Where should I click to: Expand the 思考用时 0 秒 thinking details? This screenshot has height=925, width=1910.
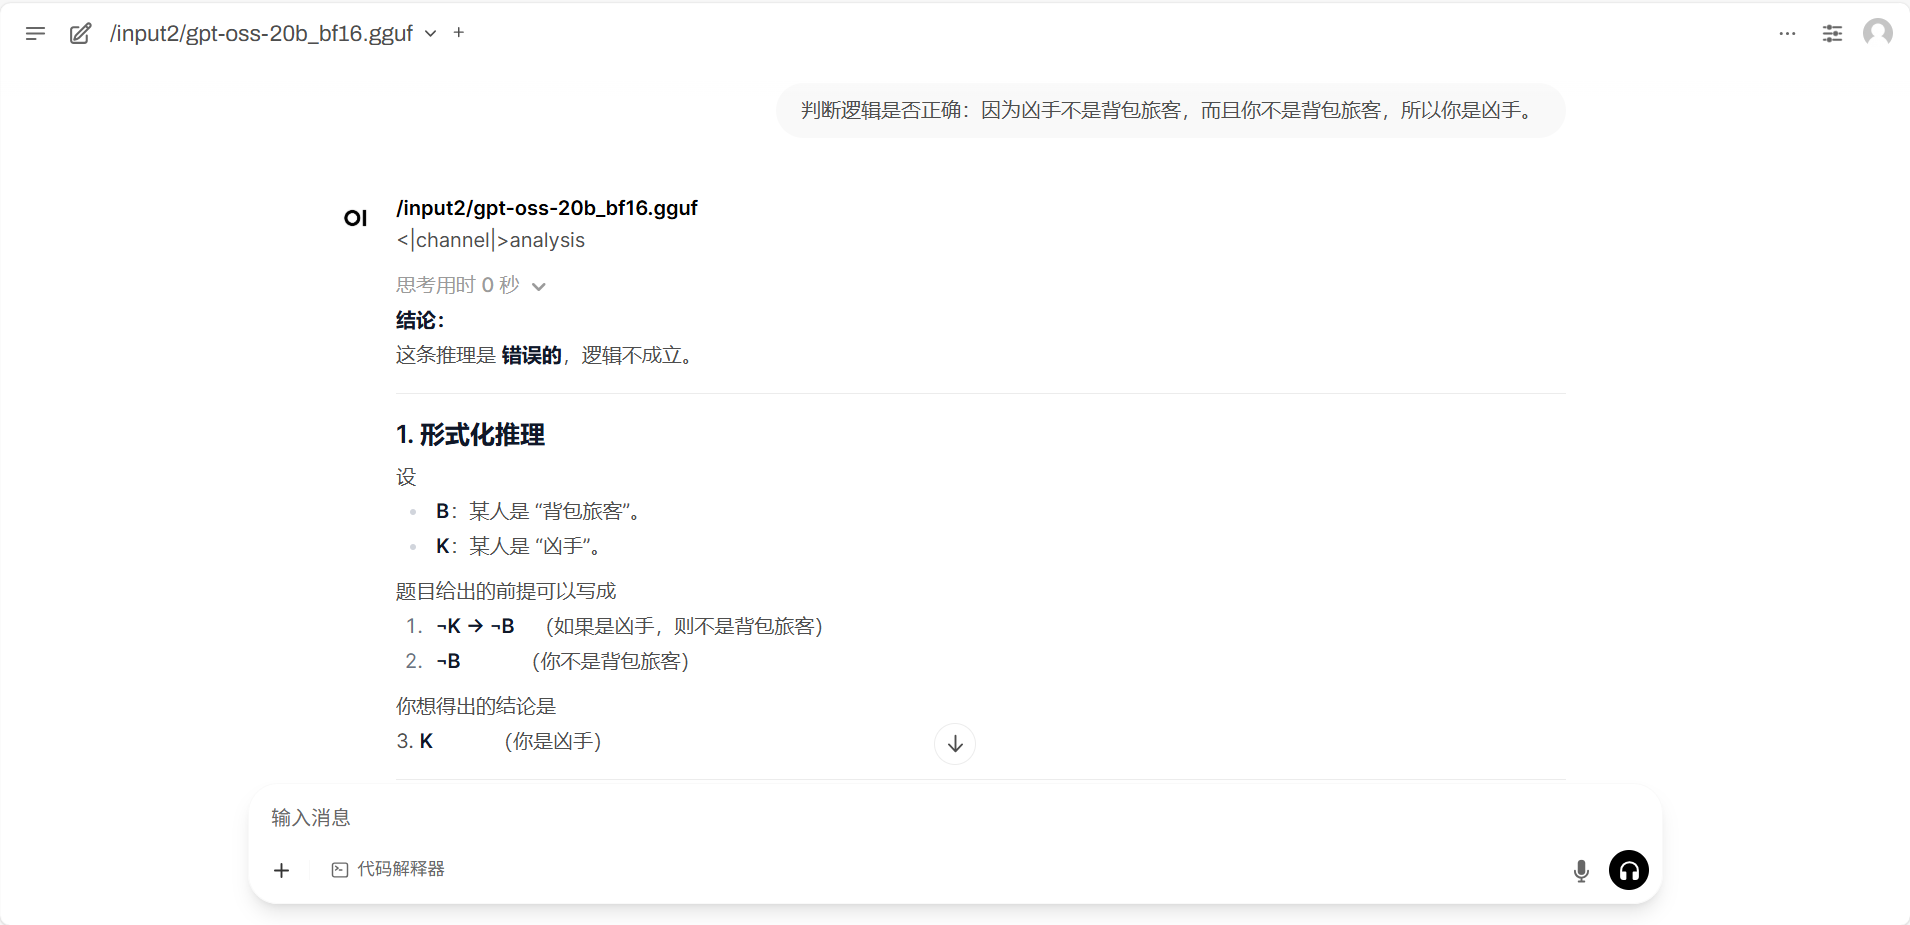tap(470, 285)
